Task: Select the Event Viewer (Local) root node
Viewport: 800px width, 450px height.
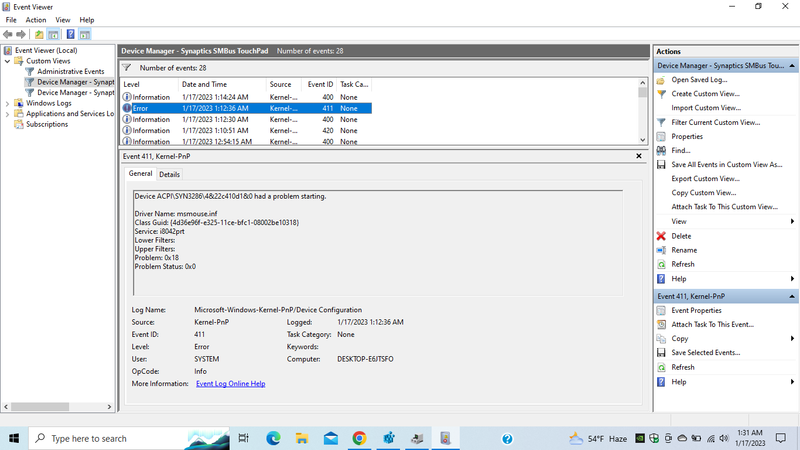Action: tap(46, 51)
